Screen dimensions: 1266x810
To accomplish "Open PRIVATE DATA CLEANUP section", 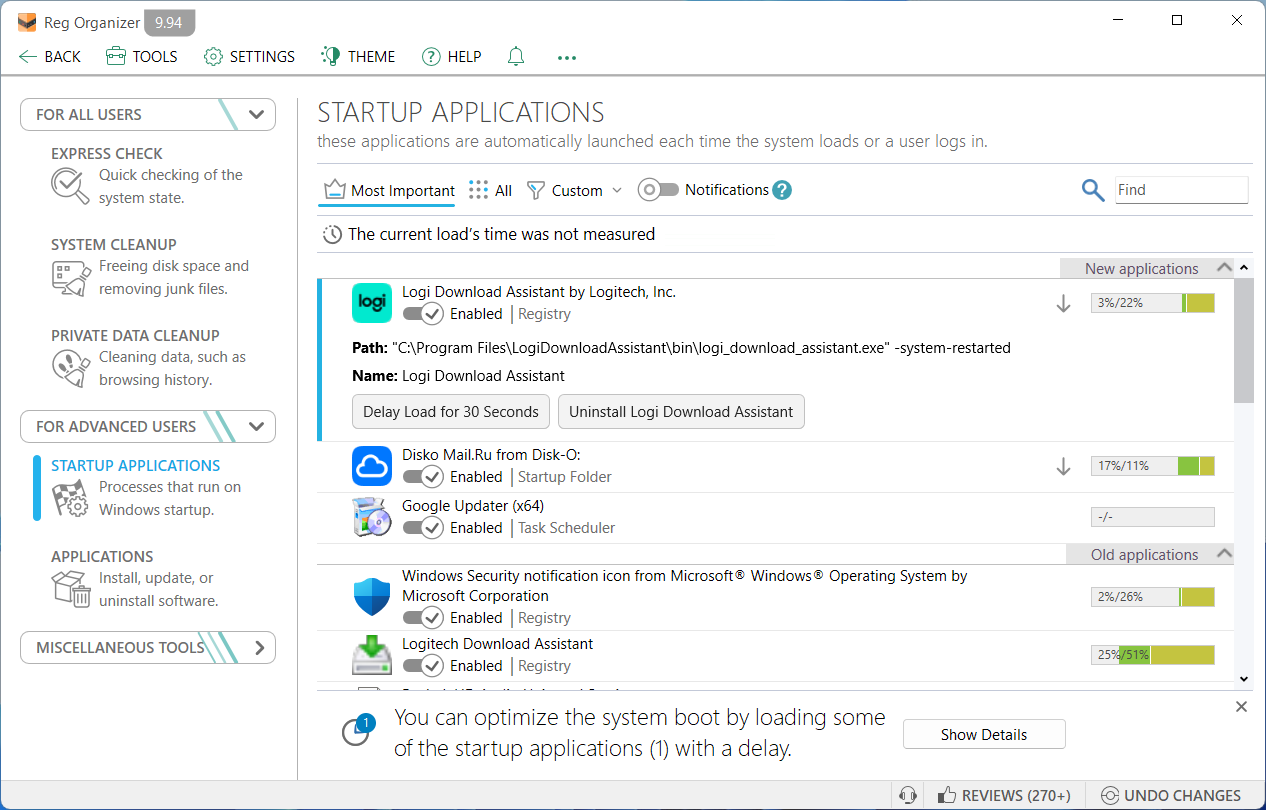I will (135, 336).
